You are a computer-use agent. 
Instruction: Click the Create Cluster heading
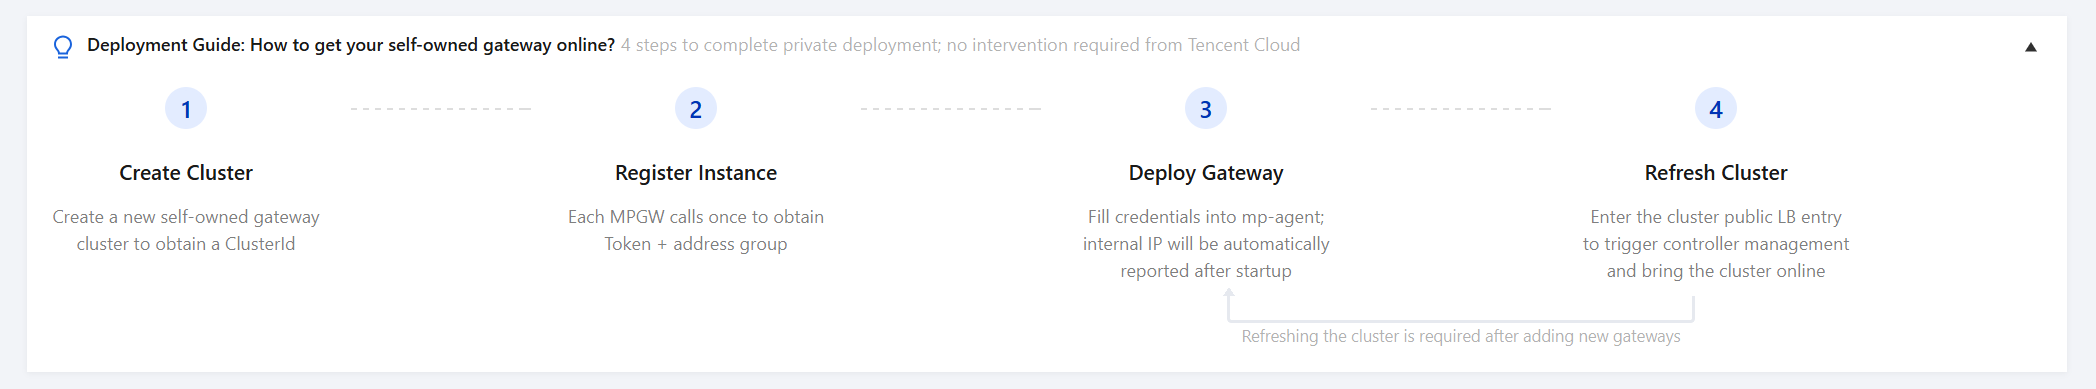(186, 173)
